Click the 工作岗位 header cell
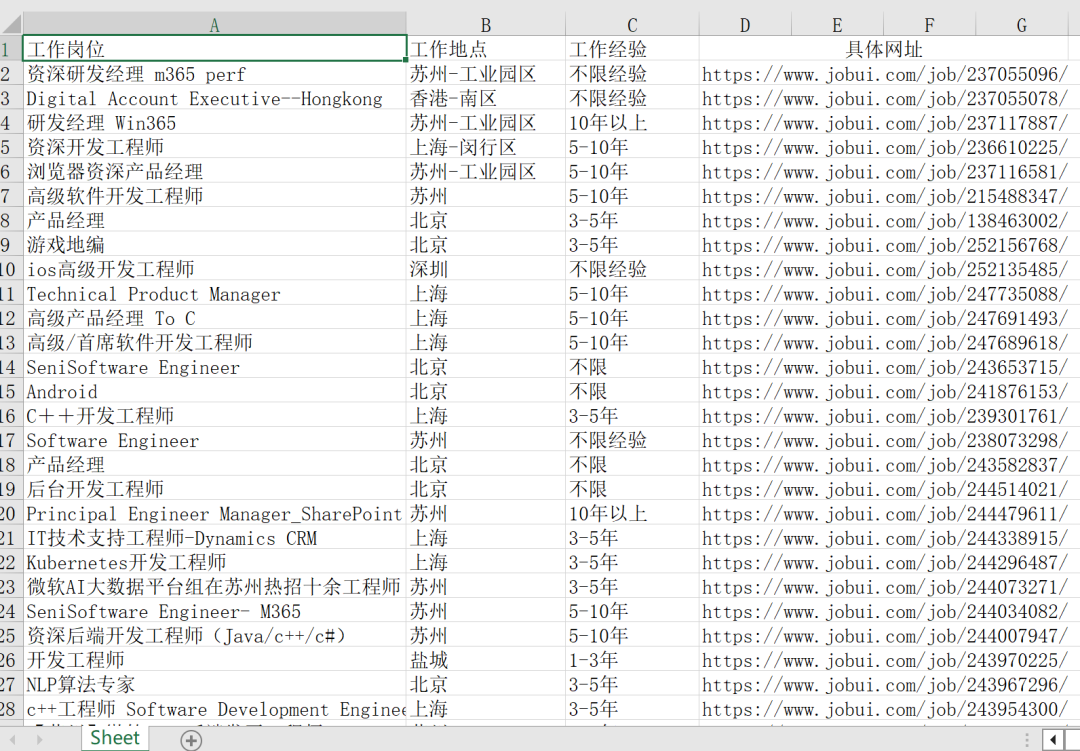The height and width of the screenshot is (751, 1080). [x=214, y=49]
